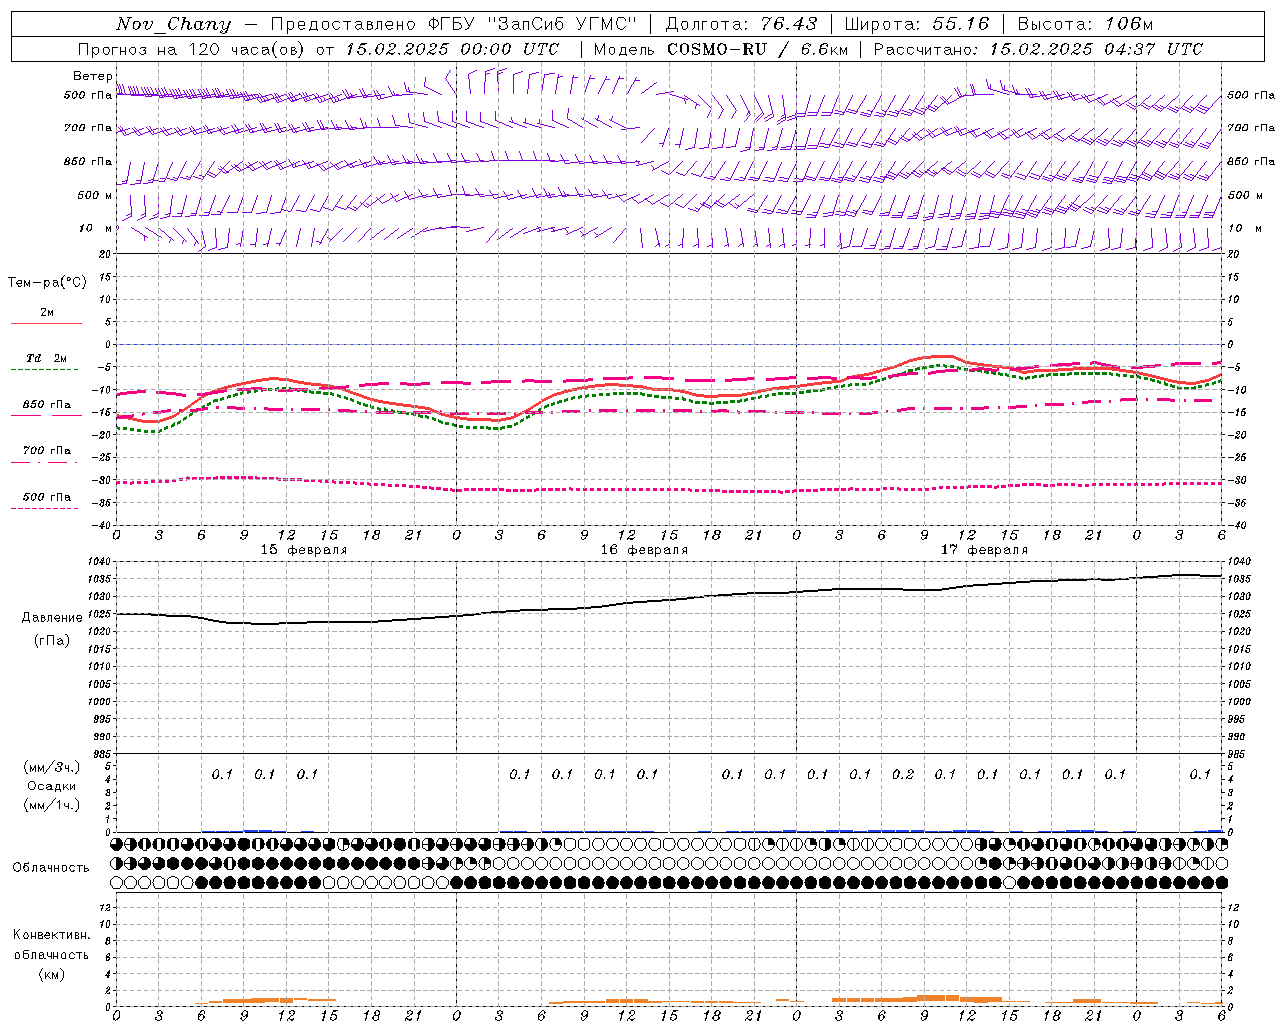The image size is (1280, 1024).
Task: Click the left 850 гПа wind level label
Action: pyautogui.click(x=88, y=162)
